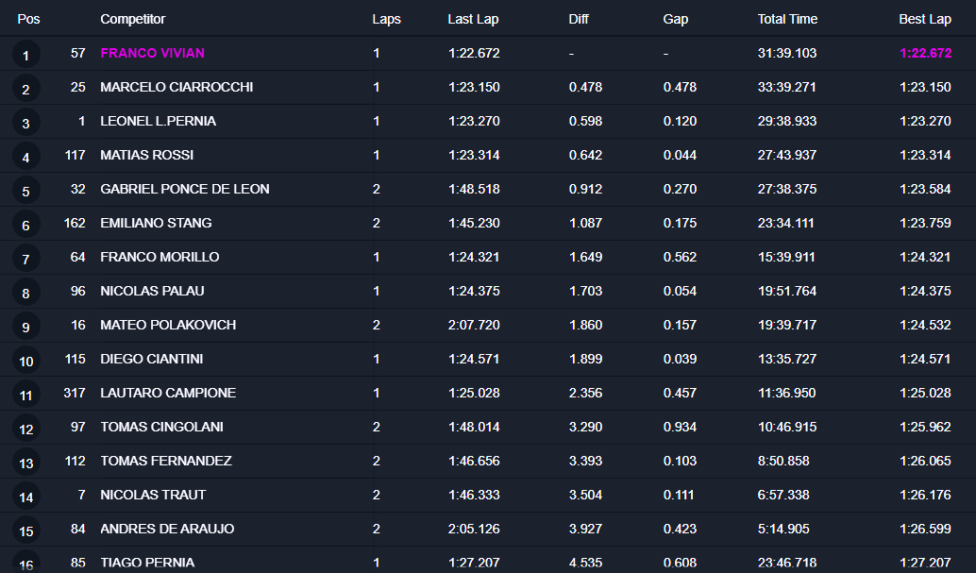The width and height of the screenshot is (976, 573).
Task: Click the position 10 circle badge
Action: [26, 361]
